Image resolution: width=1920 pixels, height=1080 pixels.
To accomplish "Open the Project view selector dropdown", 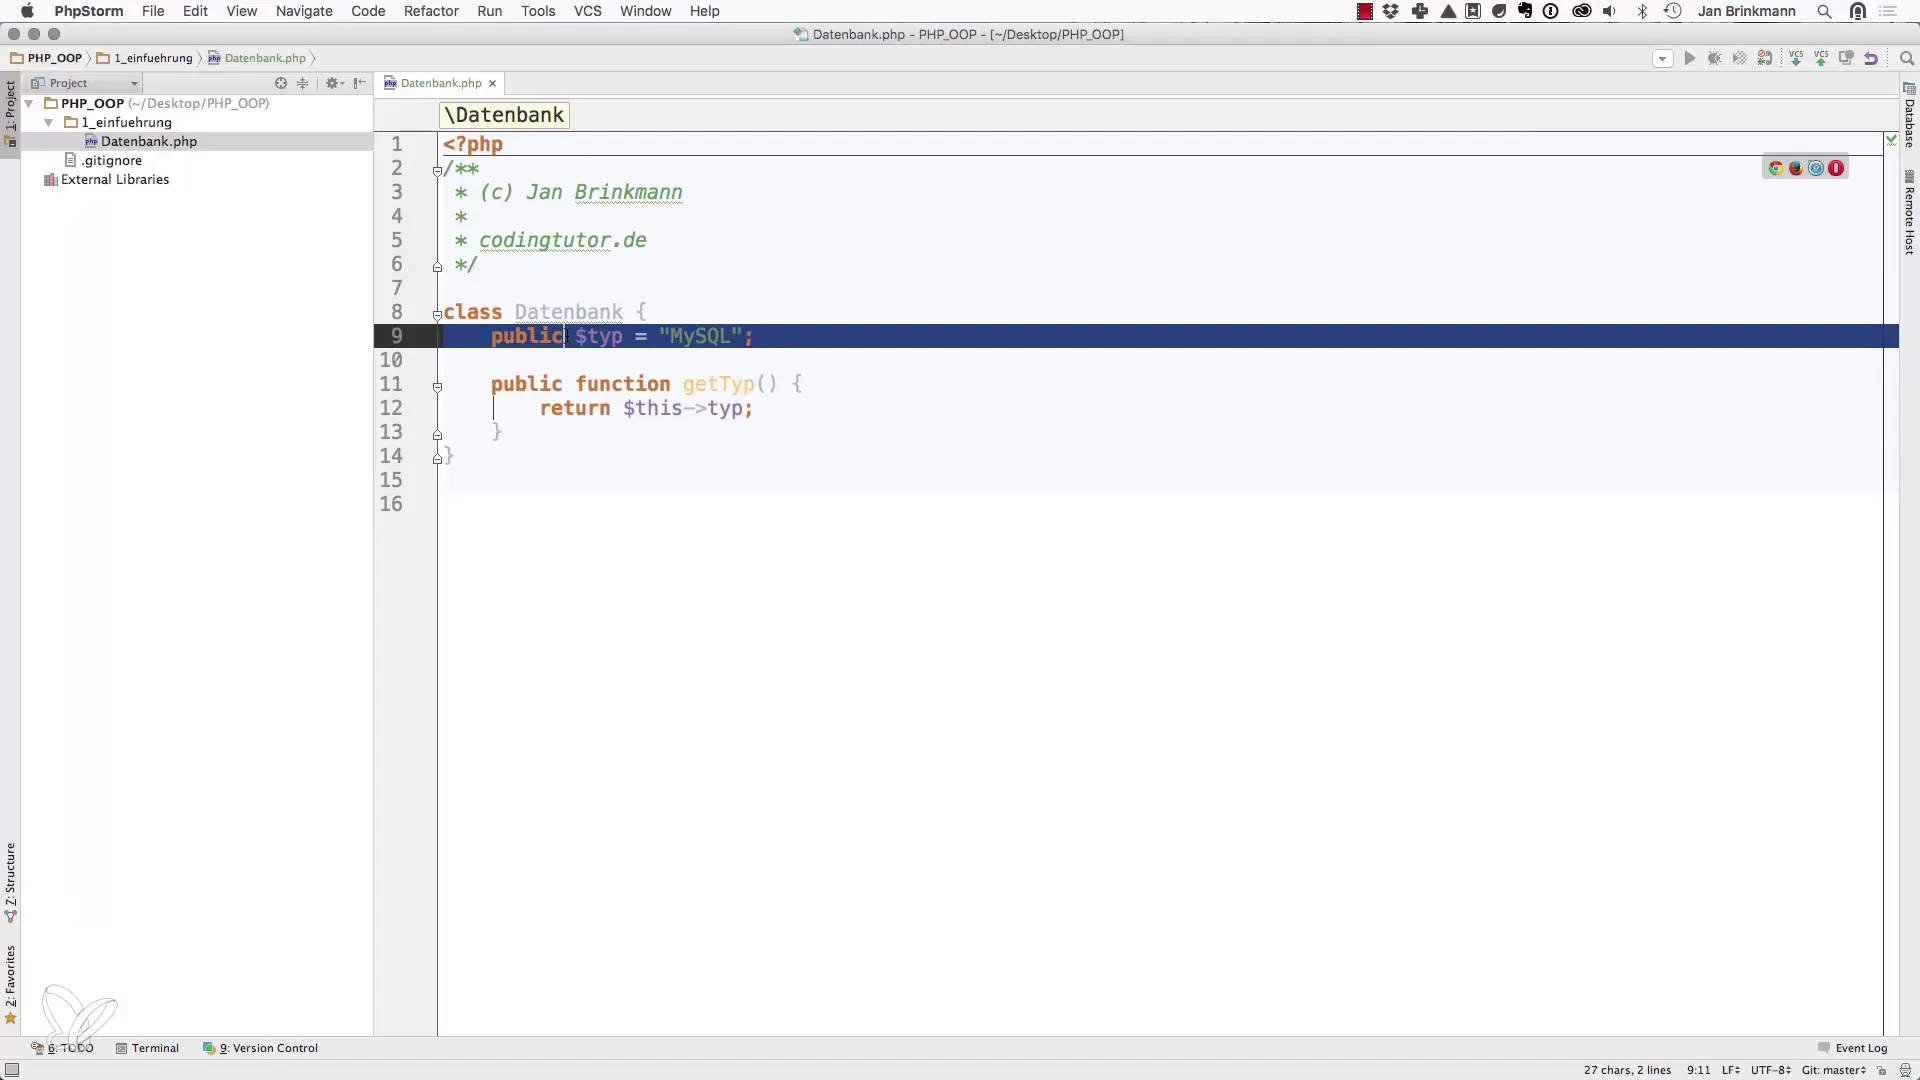I will (x=84, y=83).
